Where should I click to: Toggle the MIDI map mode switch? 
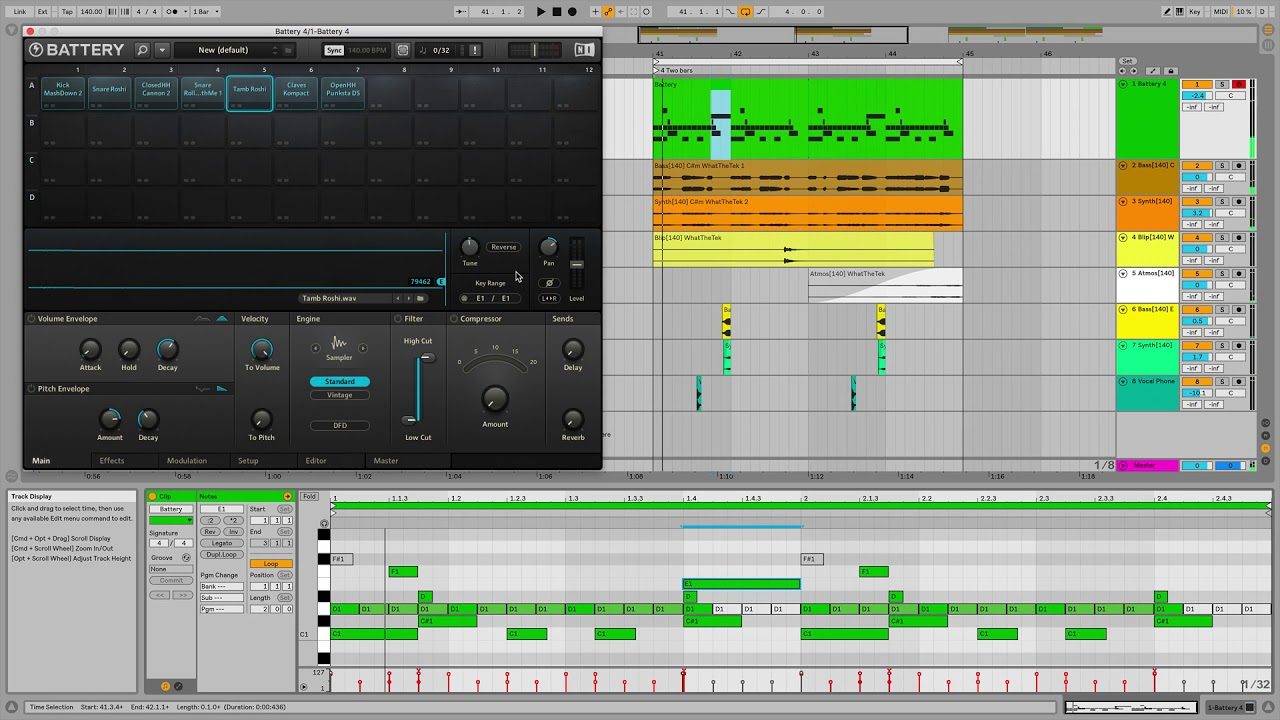pyautogui.click(x=1220, y=12)
